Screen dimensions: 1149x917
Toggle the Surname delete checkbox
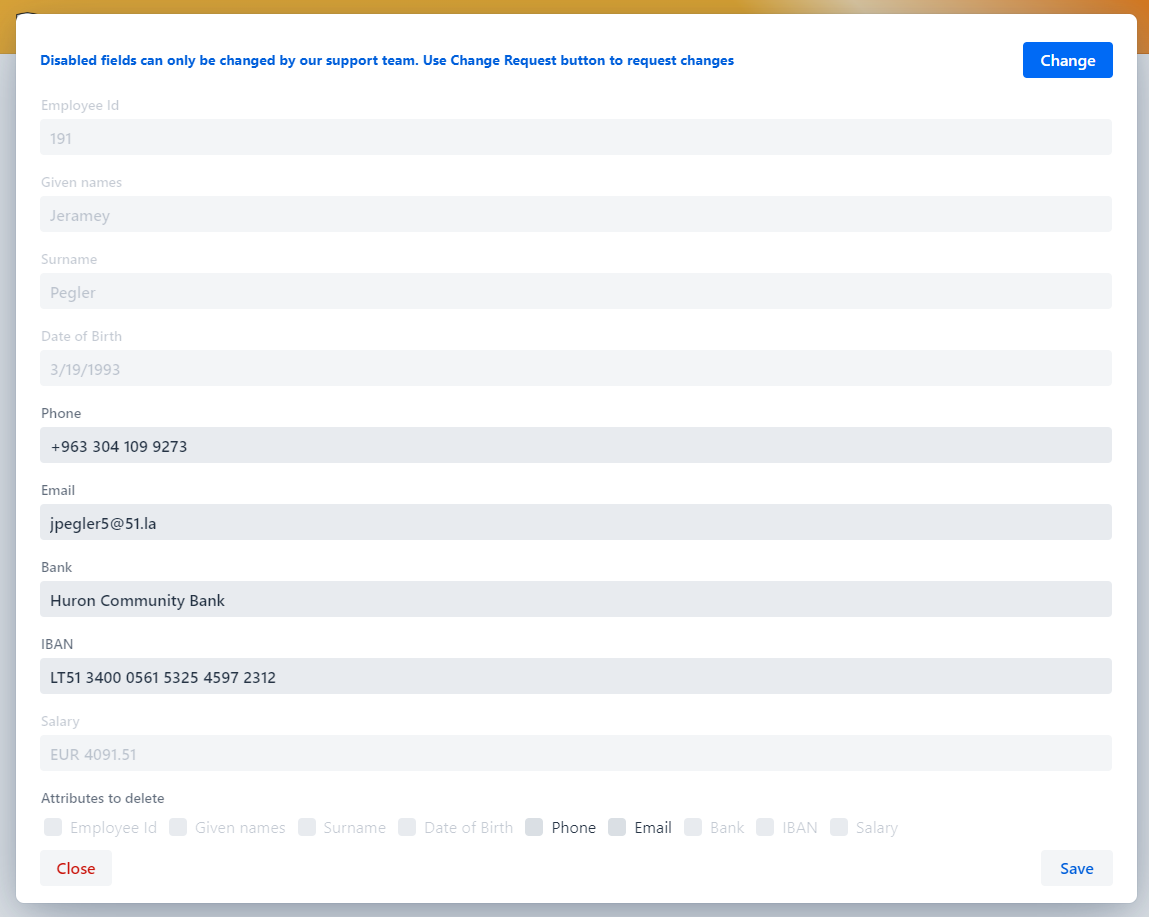(306, 827)
